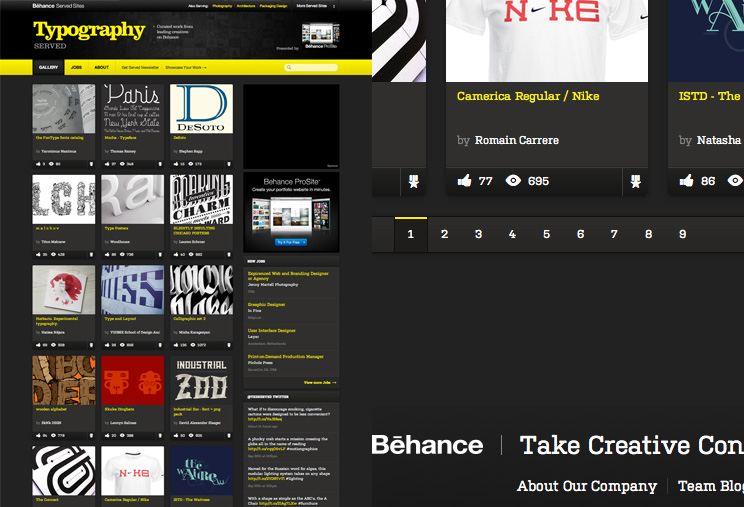Viewport: 744px width, 507px height.
Task: Click badge icon on DeSoto card
Action: 229,164
